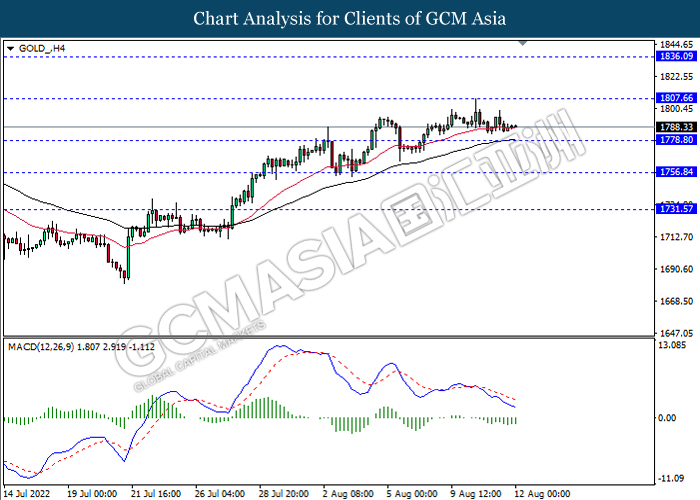The height and width of the screenshot is (500, 700).
Task: Click the 28 Jul 20:00 time label
Action: [x=283, y=494]
